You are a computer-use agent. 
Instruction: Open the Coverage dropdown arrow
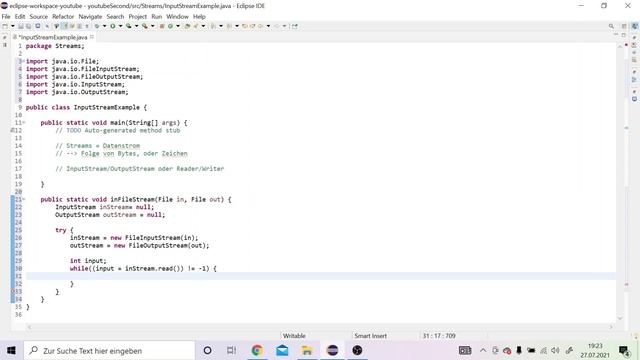pyautogui.click(x=136, y=26)
